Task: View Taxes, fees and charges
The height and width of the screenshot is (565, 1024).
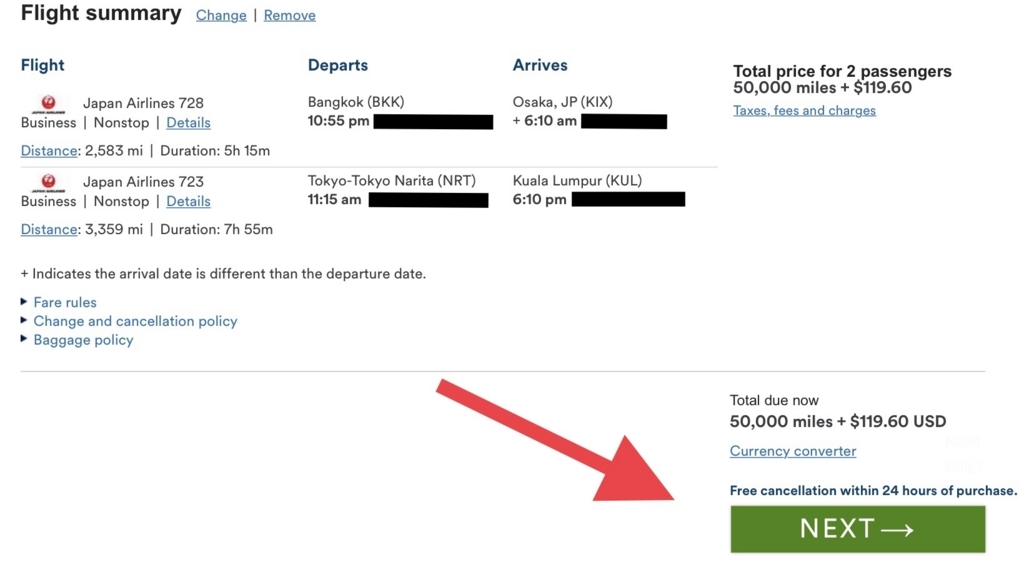Action: click(x=804, y=110)
